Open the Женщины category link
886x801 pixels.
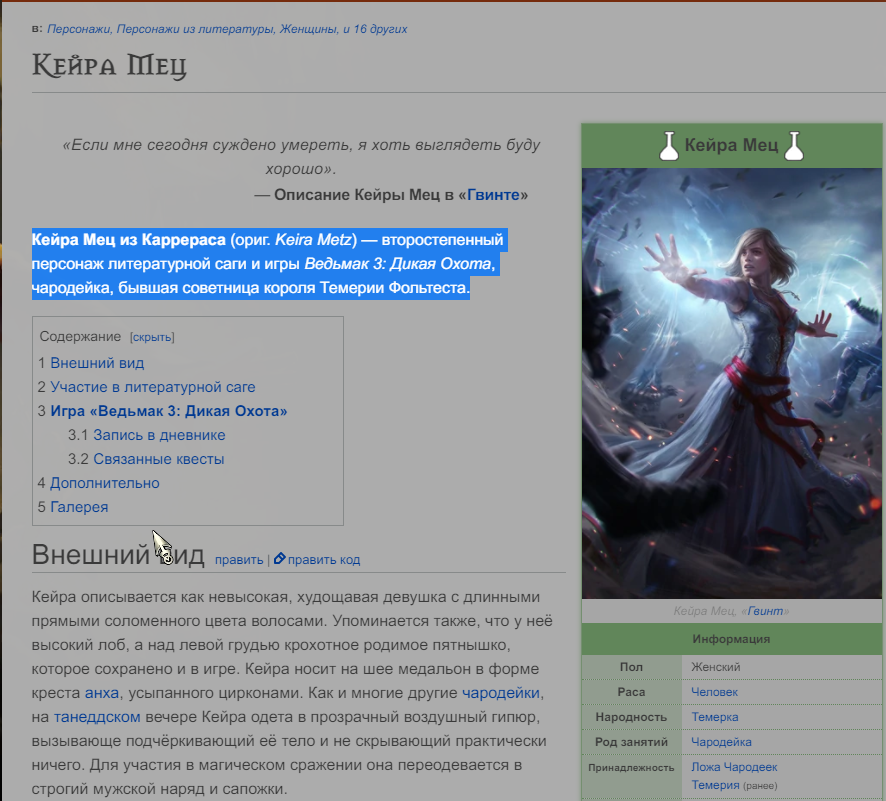(x=307, y=29)
